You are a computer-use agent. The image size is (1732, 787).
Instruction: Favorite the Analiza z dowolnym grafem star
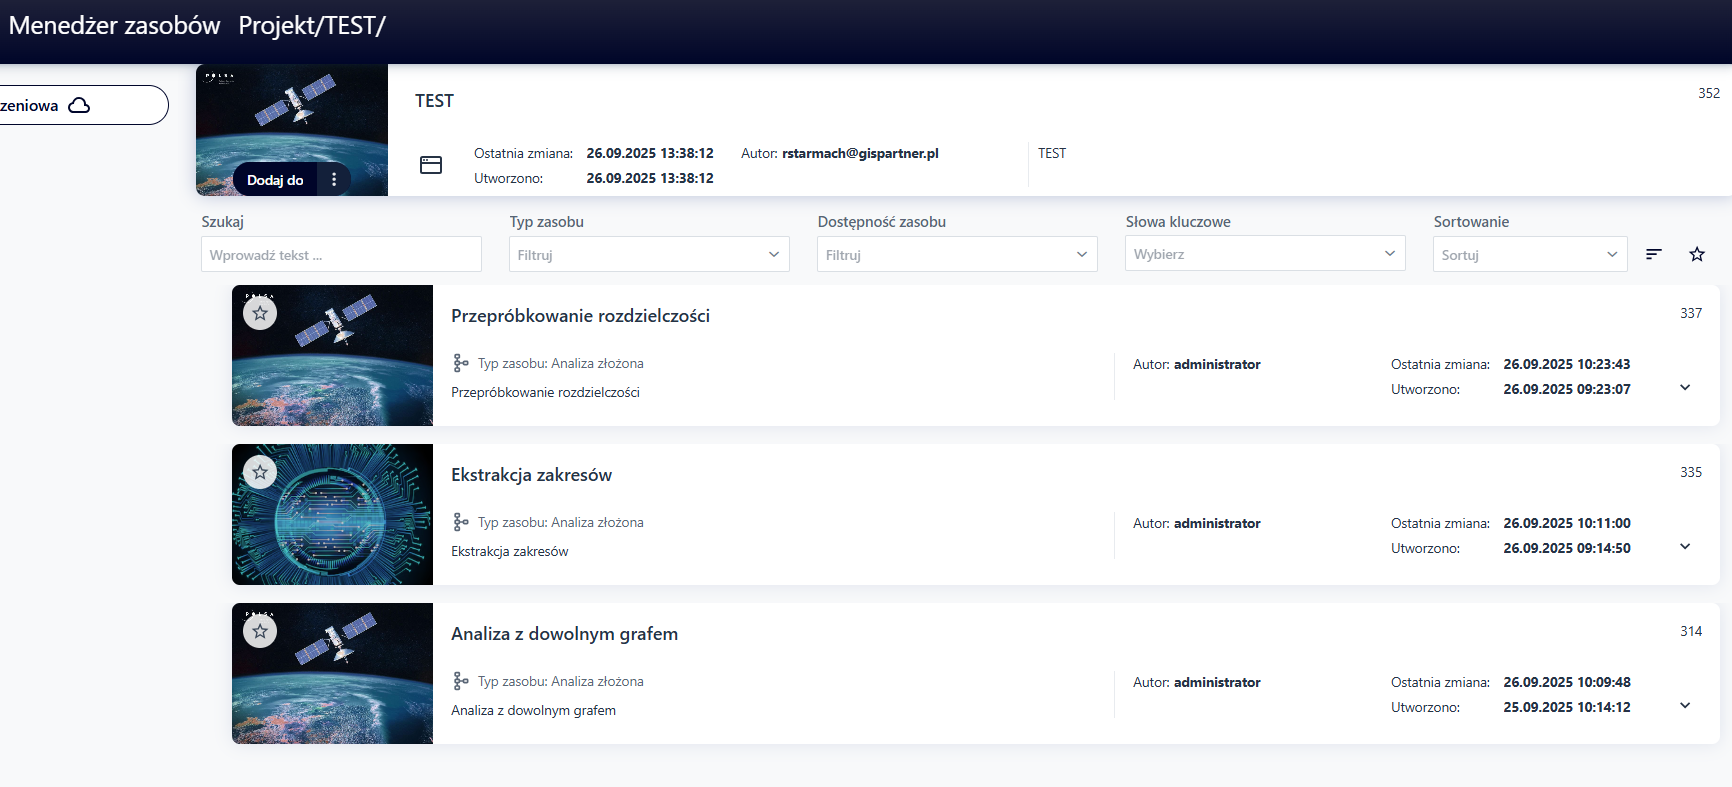click(260, 631)
